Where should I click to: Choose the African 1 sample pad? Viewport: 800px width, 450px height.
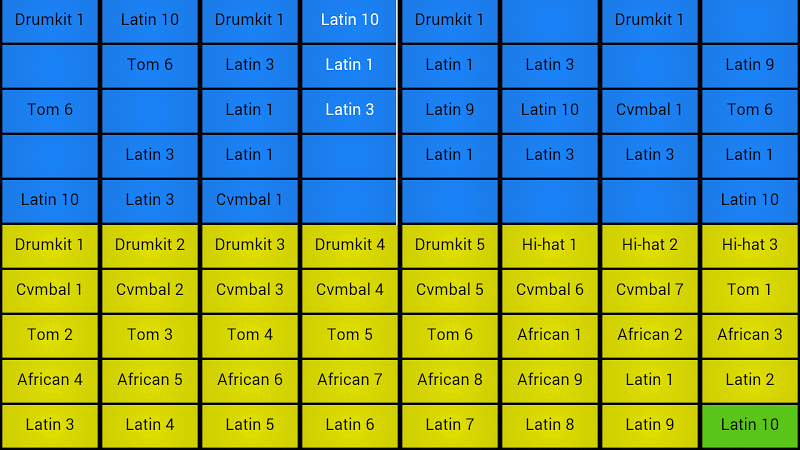point(550,335)
